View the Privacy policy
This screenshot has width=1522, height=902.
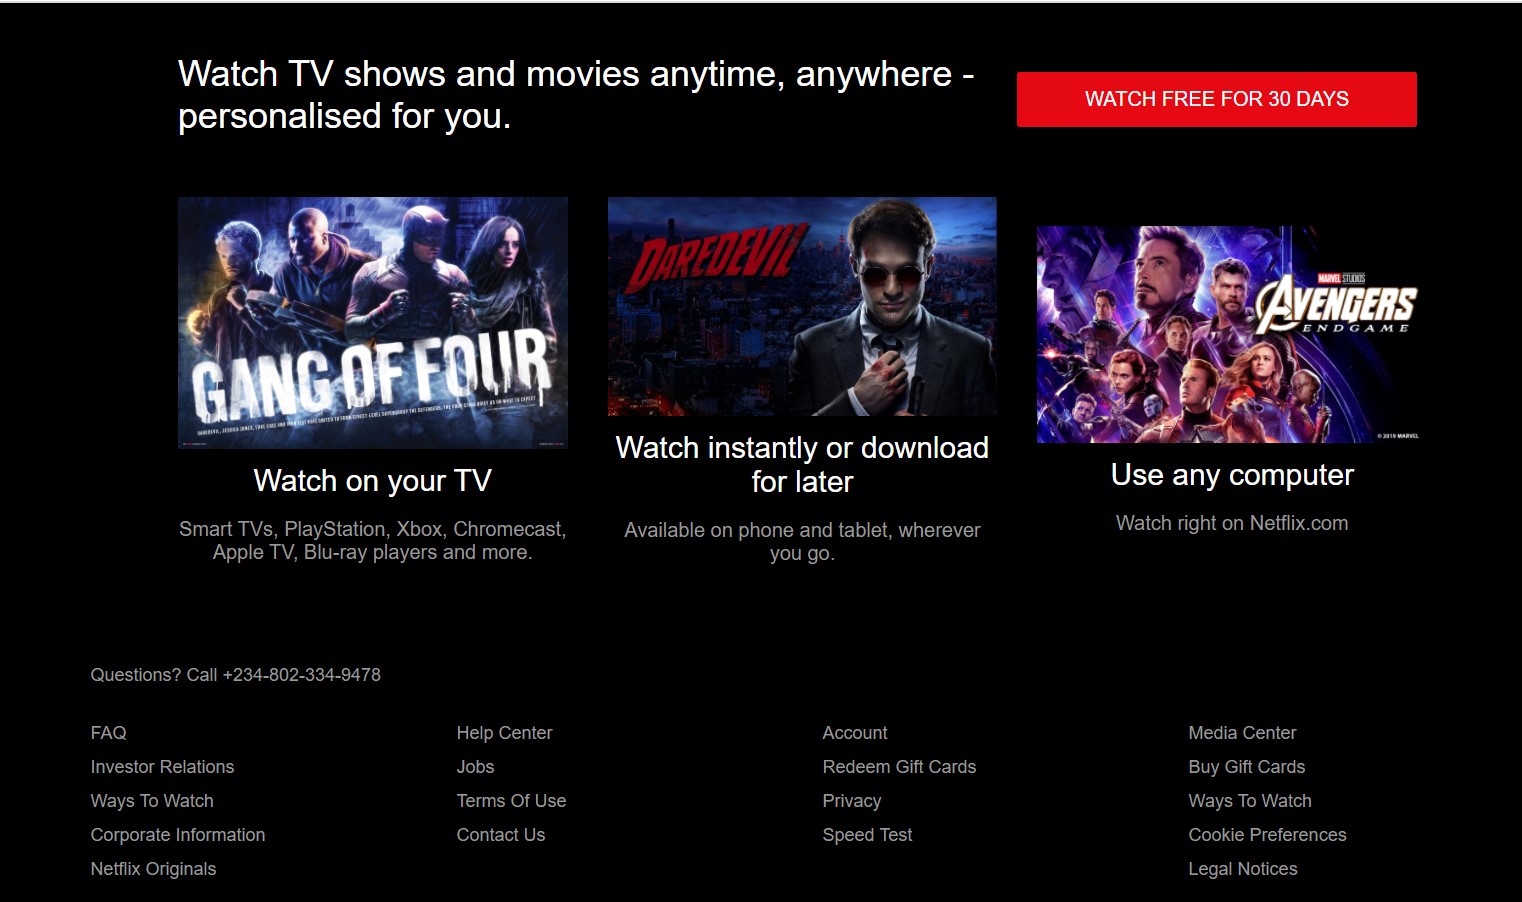851,801
